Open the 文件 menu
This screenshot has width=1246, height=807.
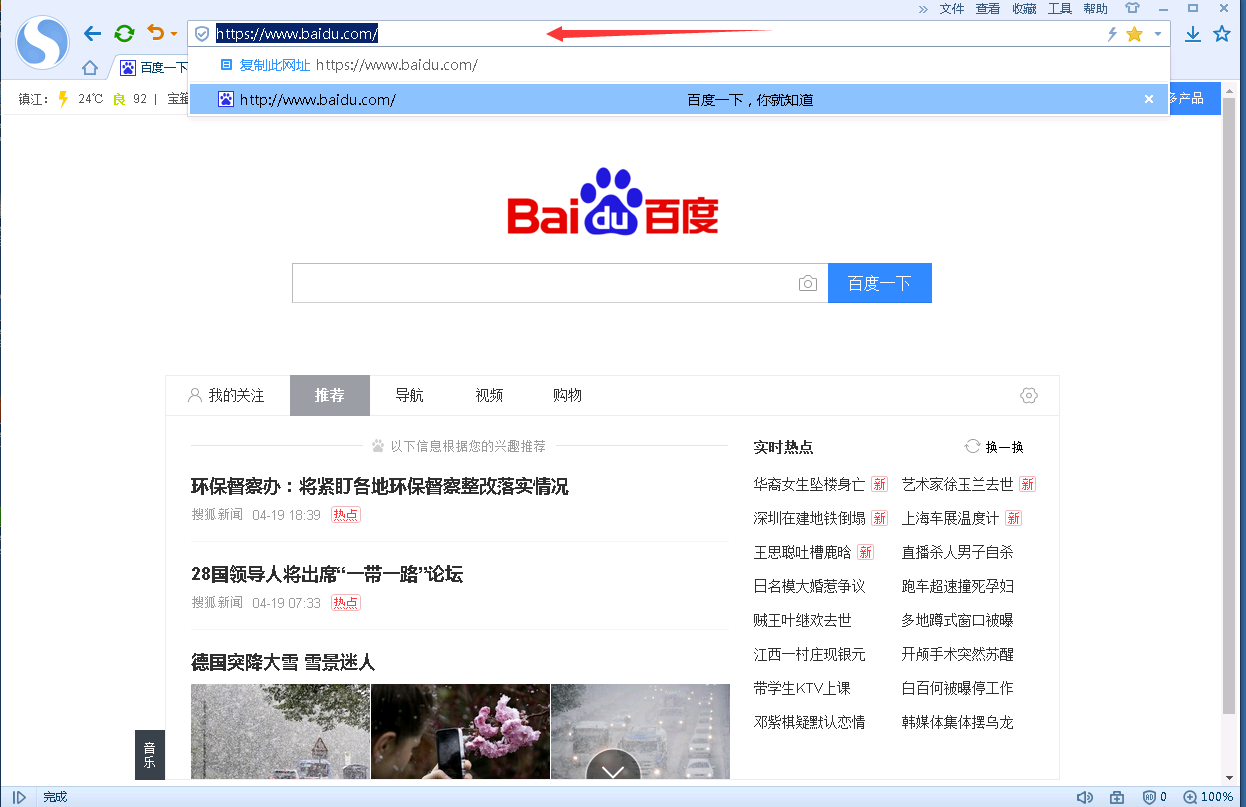(952, 9)
